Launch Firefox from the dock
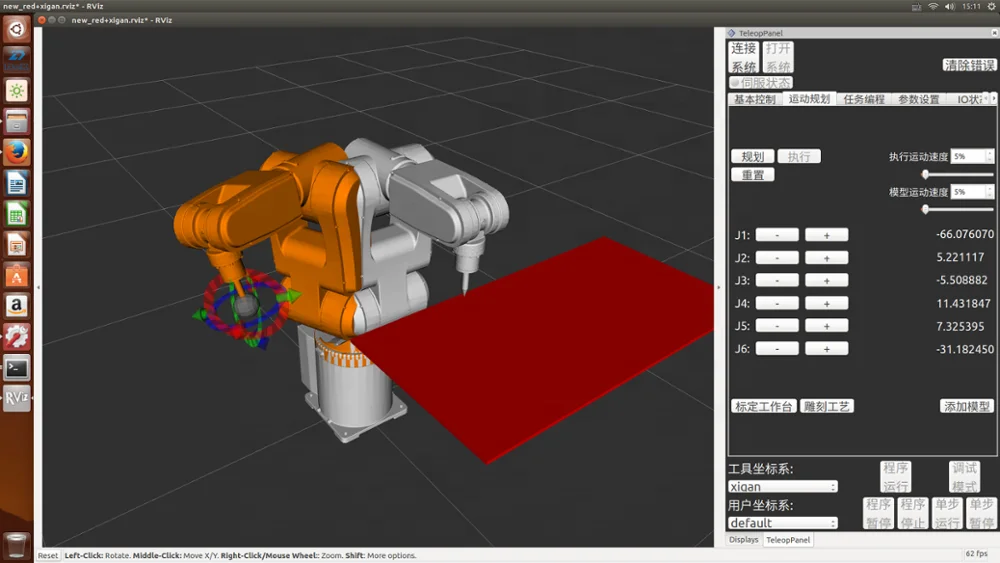Viewport: 1000px width, 563px height. (16, 152)
